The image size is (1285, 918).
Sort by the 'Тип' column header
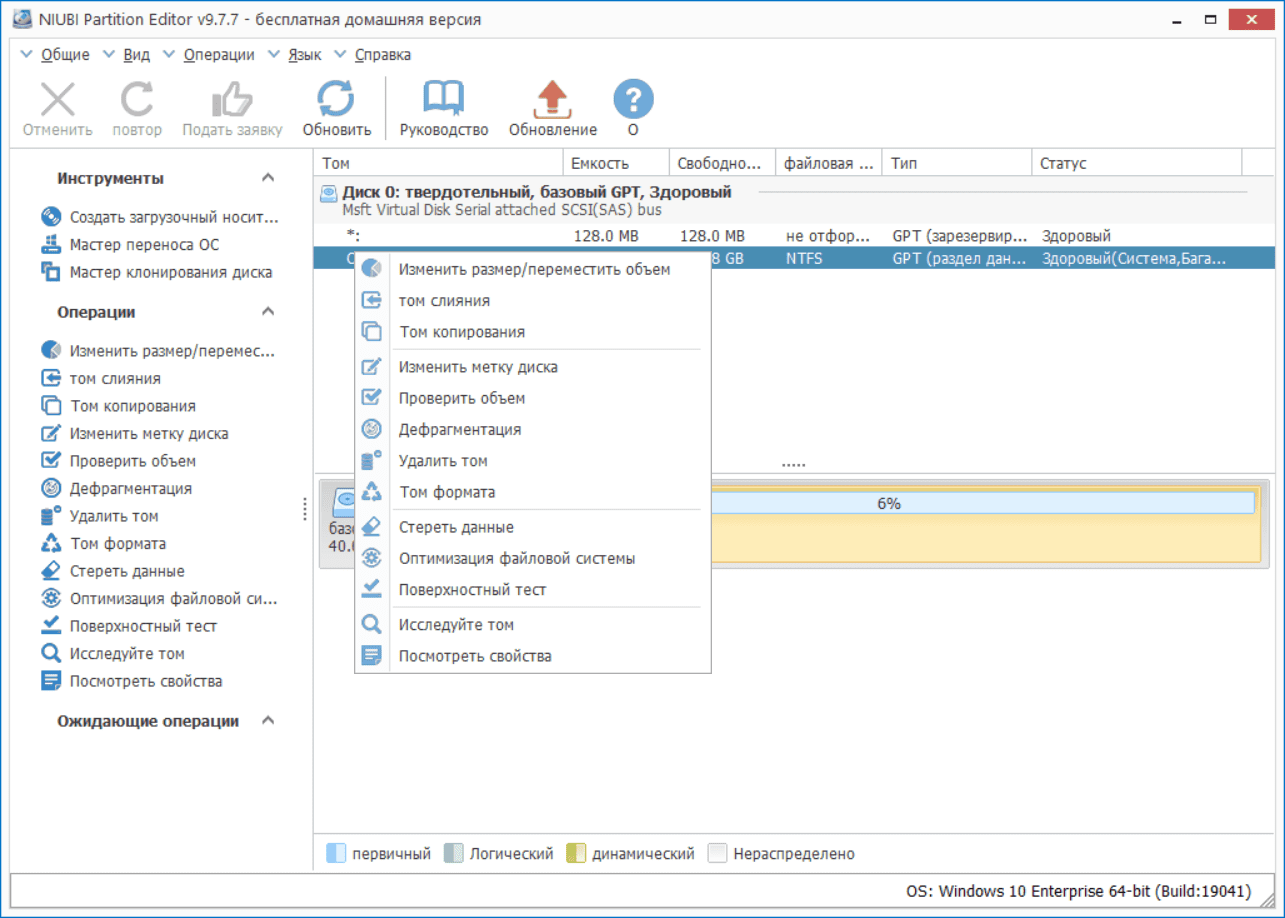coord(957,163)
